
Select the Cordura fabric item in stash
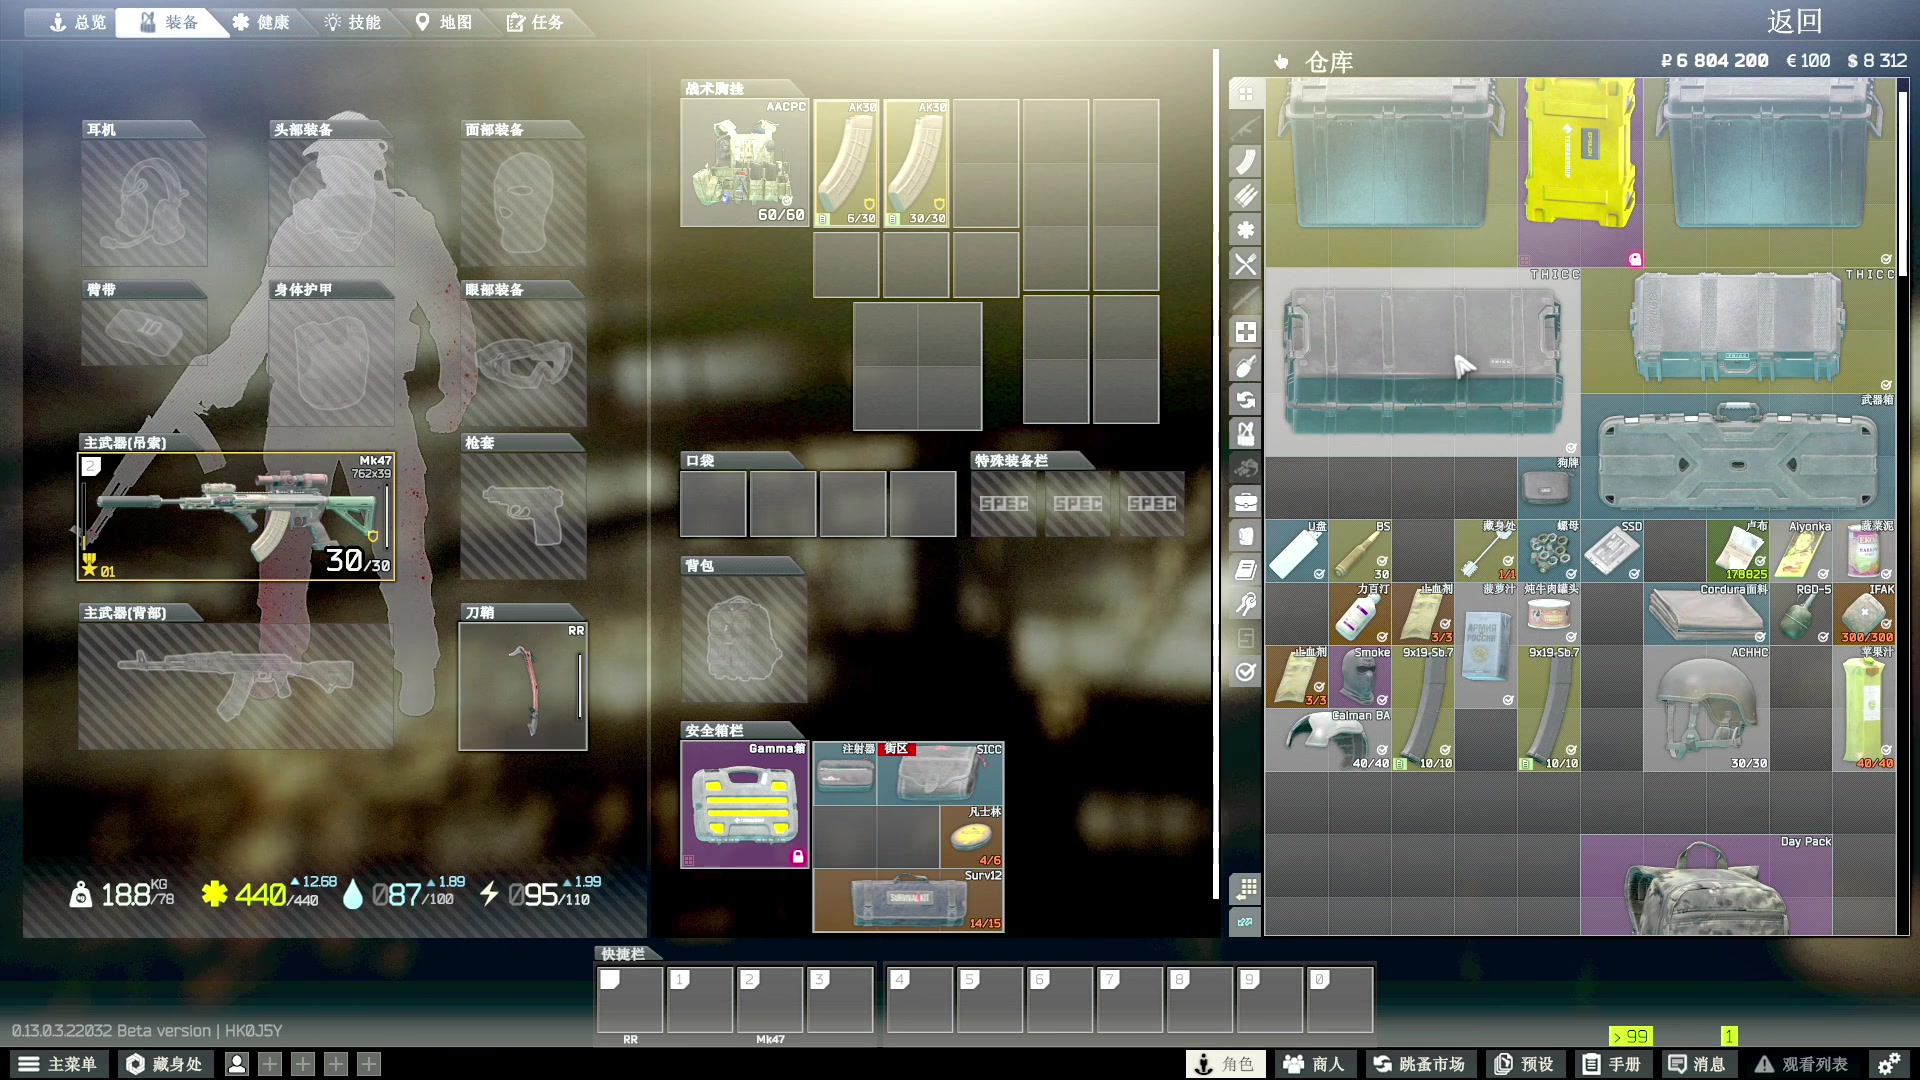click(x=1706, y=614)
